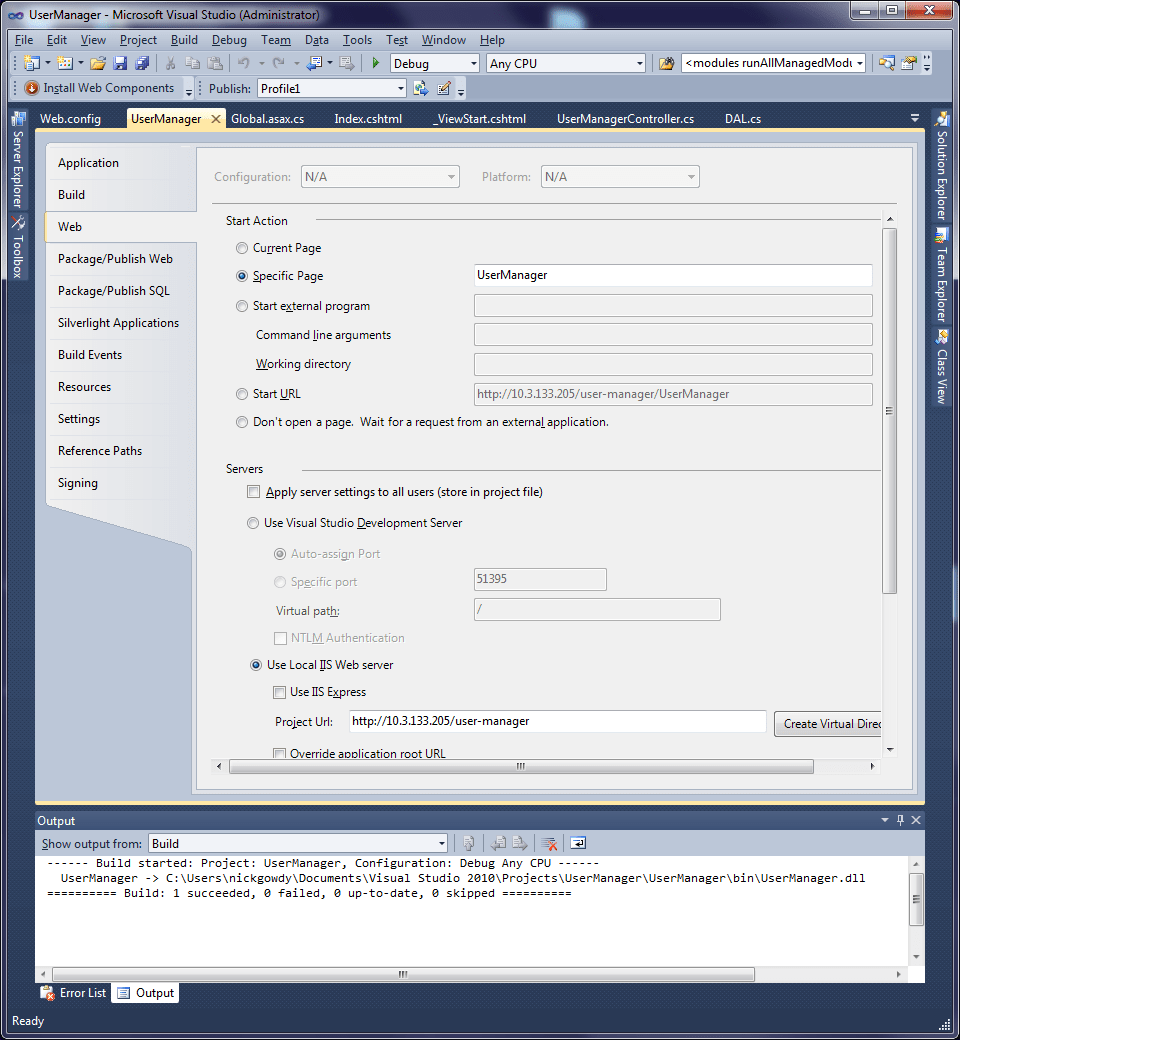Click the Navigate Backward icon

[x=314, y=63]
